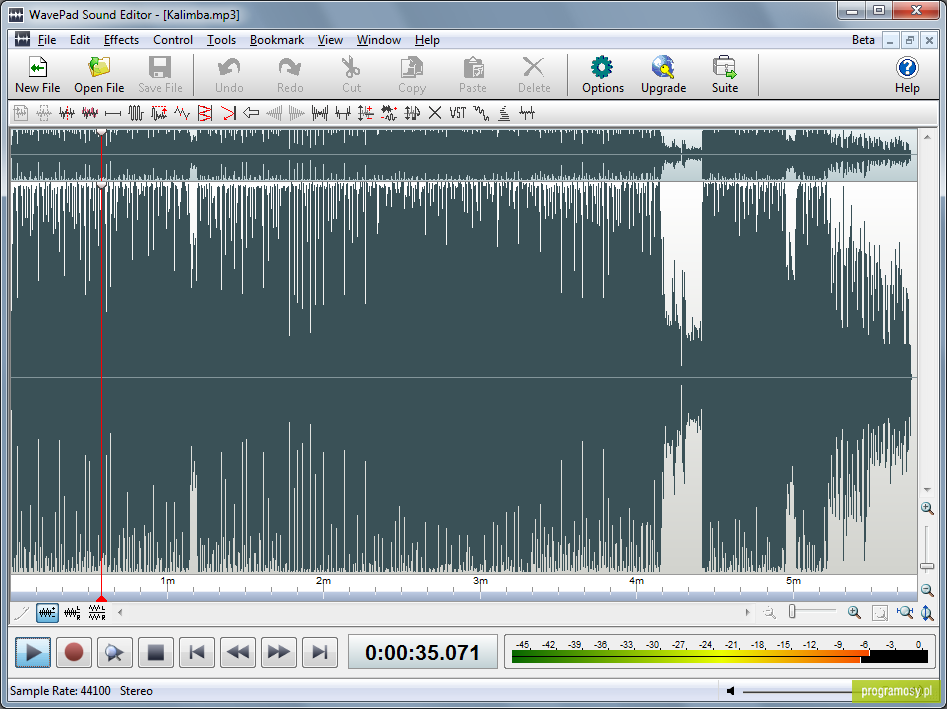Click the horizontal line silence icon
Image resolution: width=947 pixels, height=709 pixels.
(x=113, y=113)
